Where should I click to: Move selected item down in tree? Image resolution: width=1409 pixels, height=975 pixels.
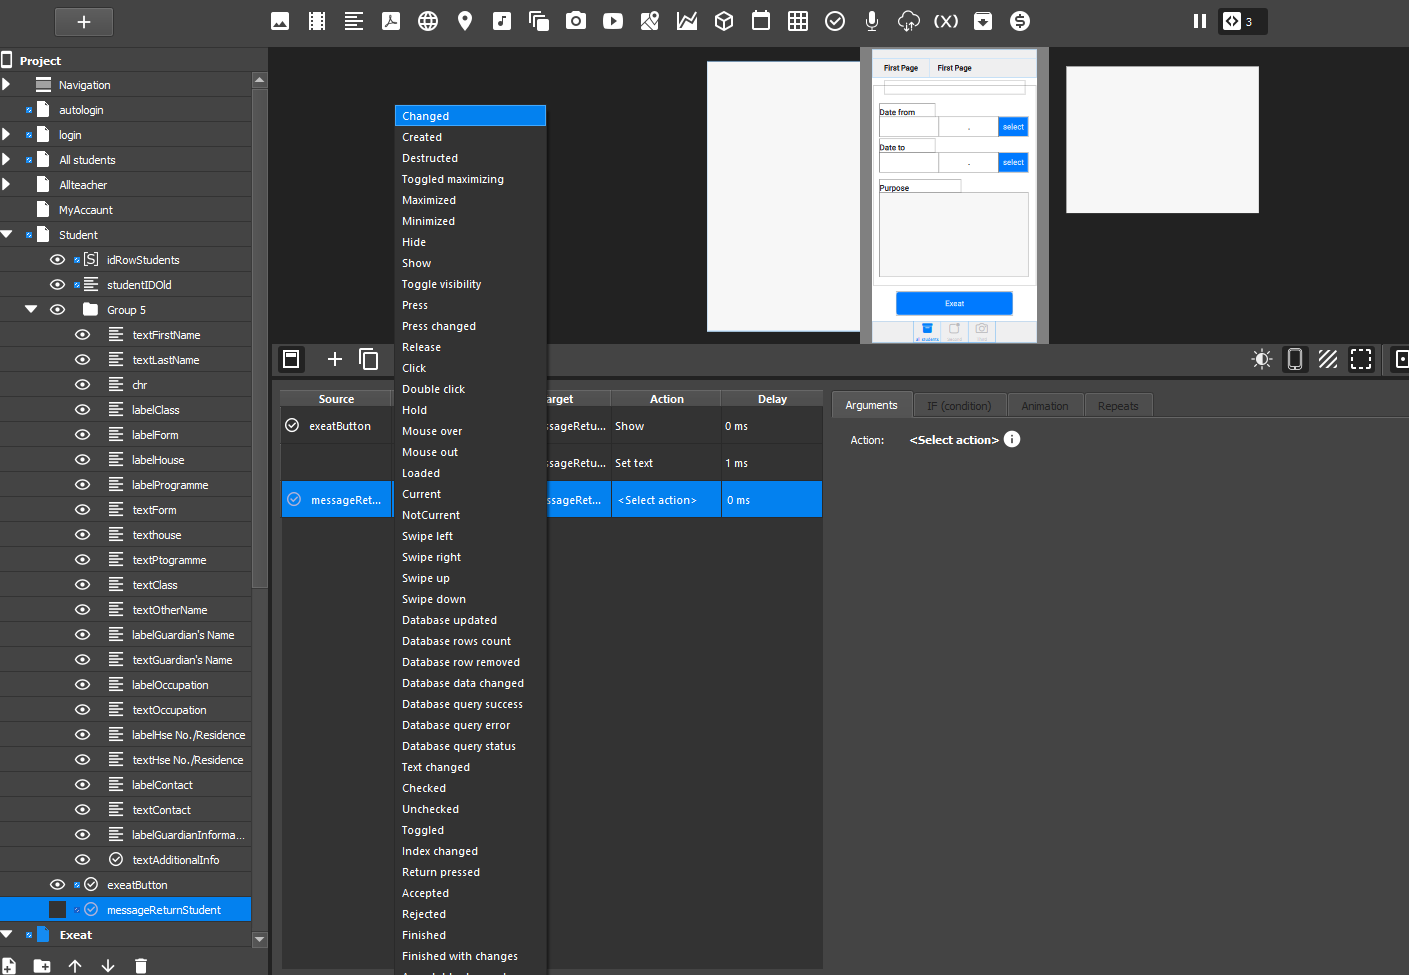(x=108, y=965)
